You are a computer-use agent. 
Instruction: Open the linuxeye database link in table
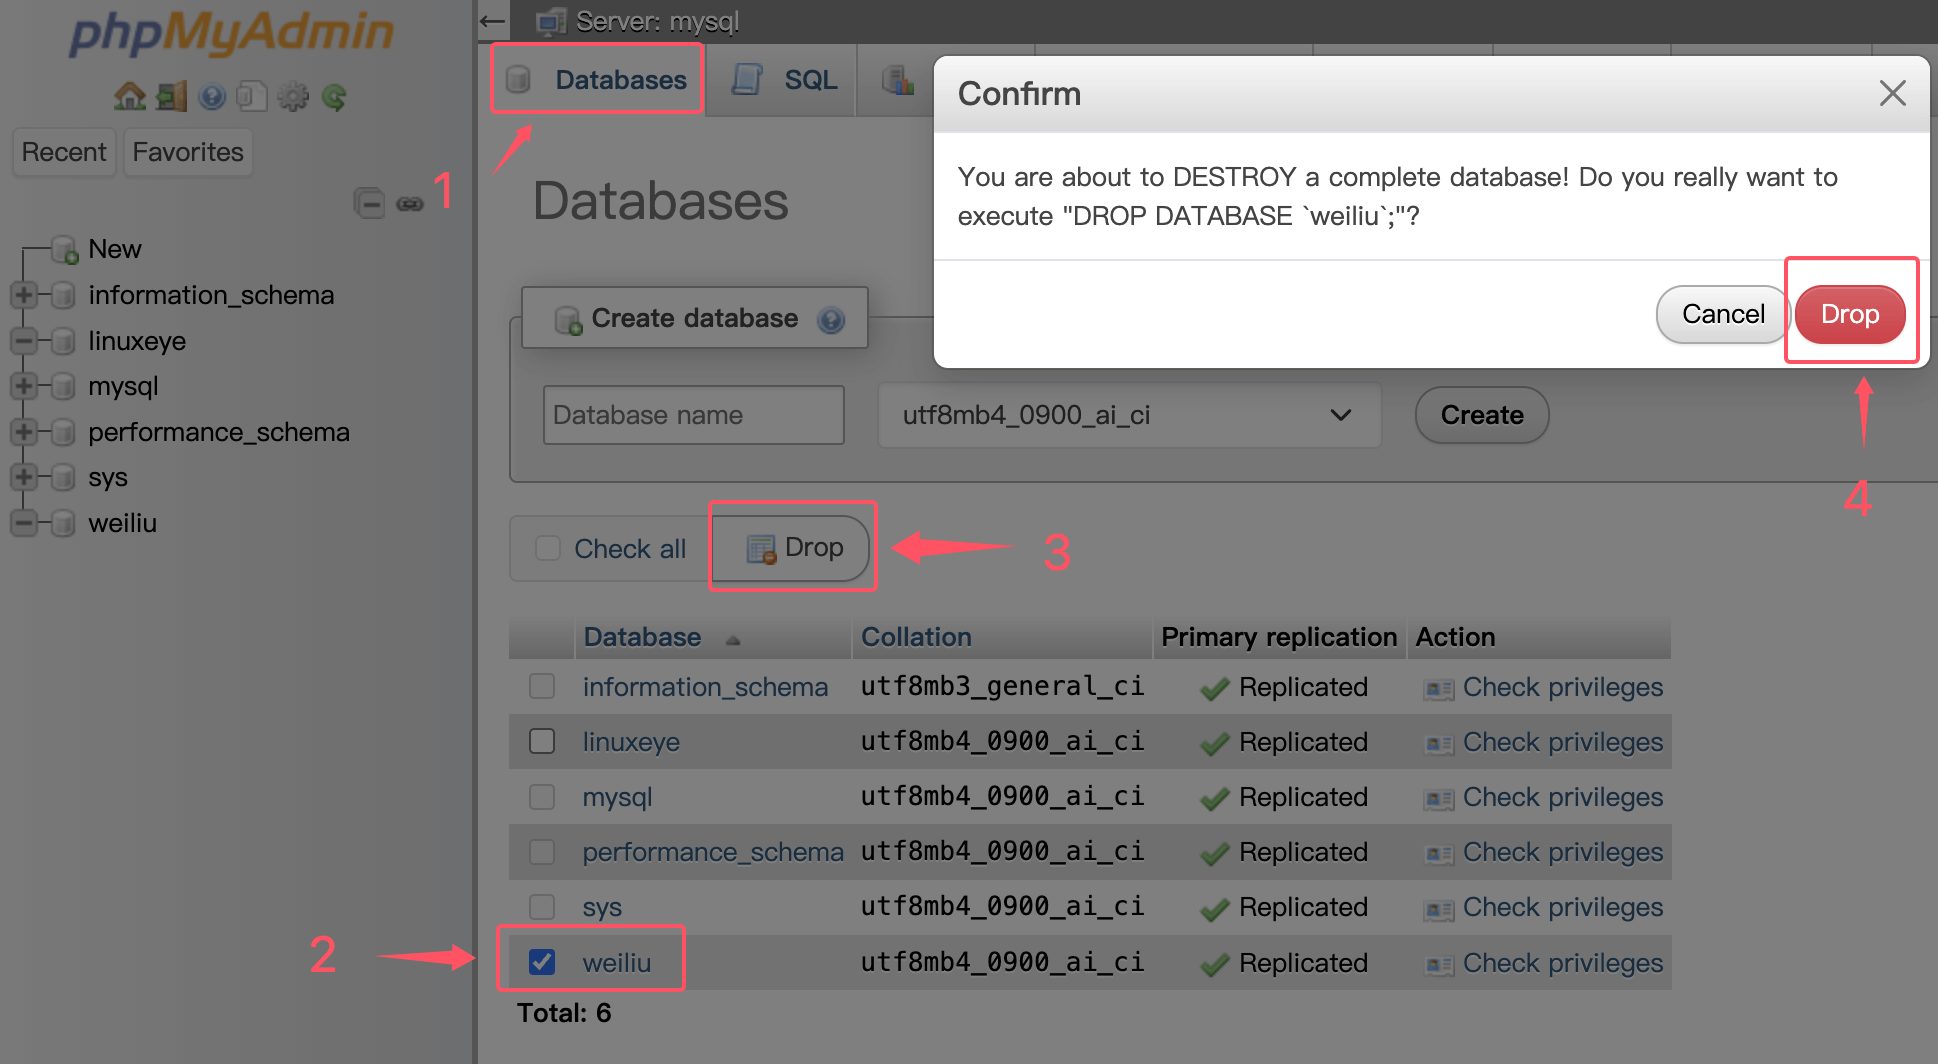tap(631, 742)
